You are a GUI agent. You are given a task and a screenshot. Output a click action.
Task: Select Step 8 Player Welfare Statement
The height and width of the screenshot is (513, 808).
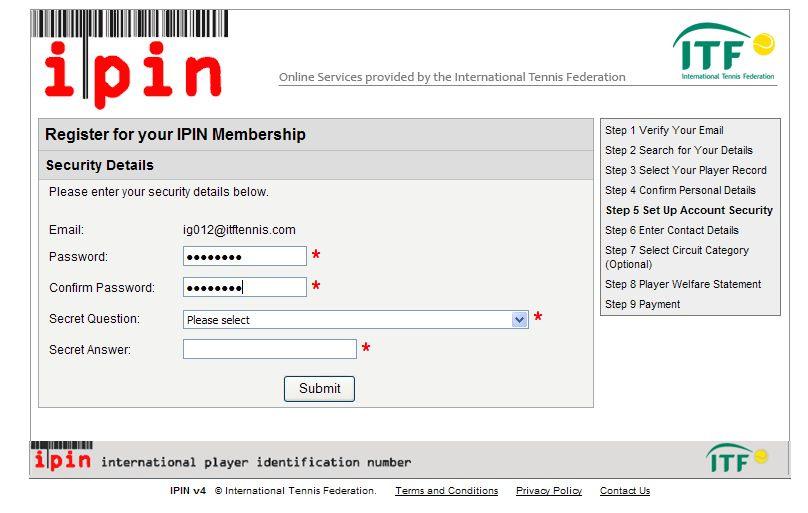(683, 284)
